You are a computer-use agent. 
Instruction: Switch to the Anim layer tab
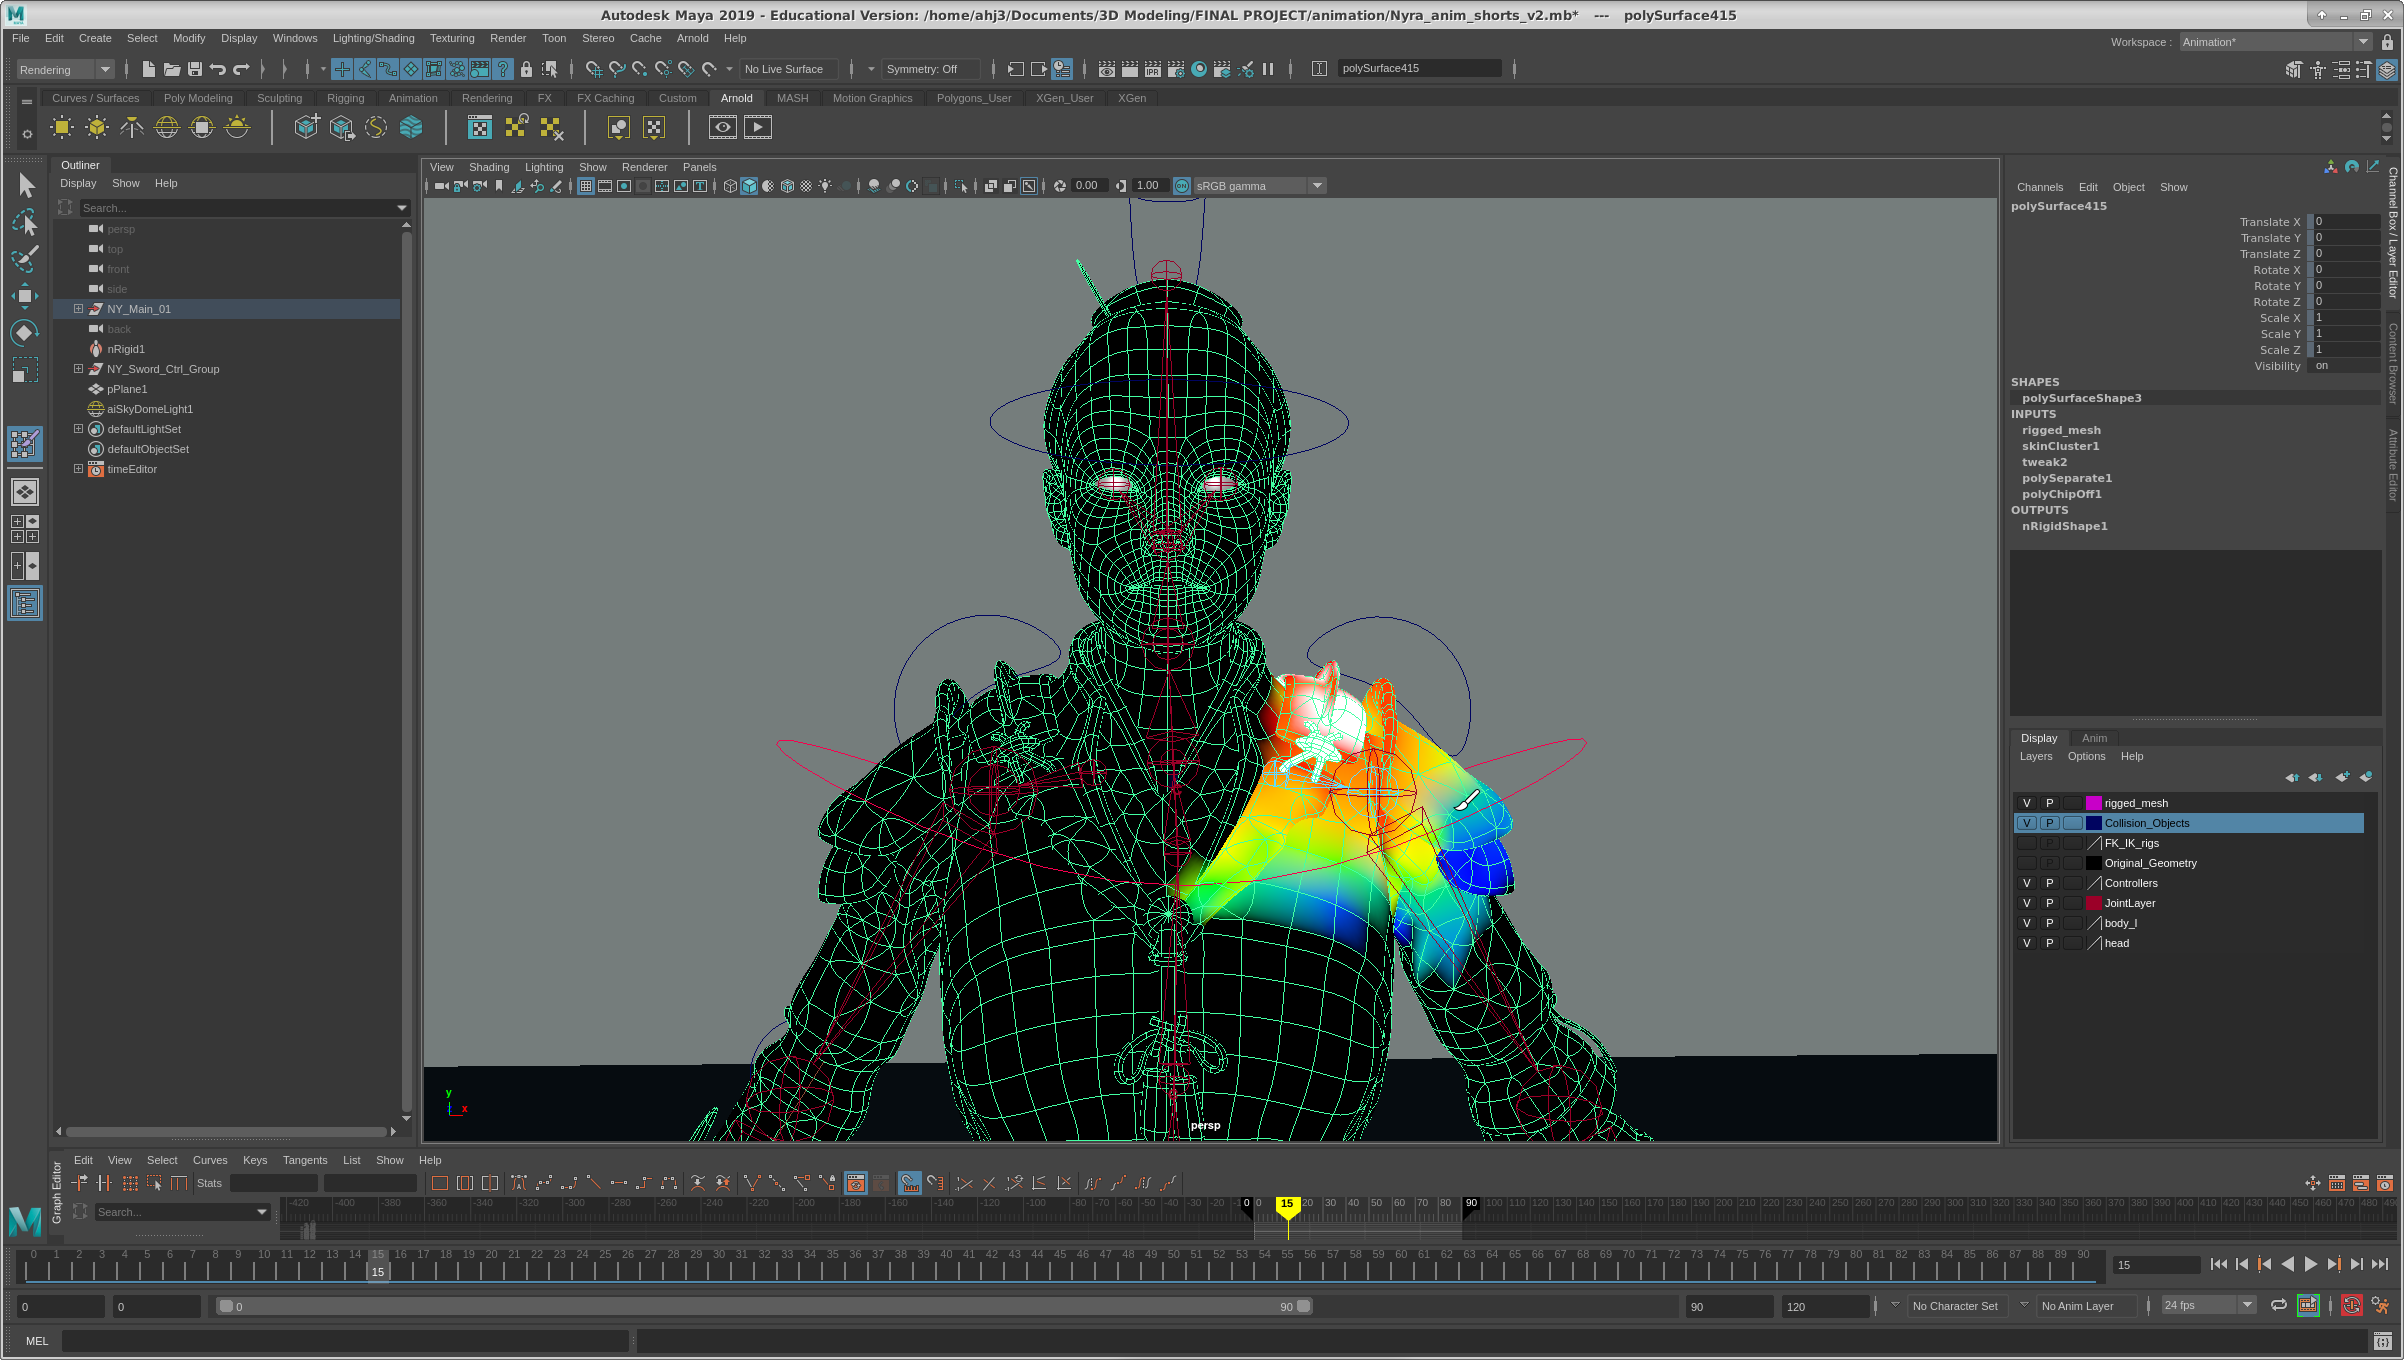(2094, 738)
